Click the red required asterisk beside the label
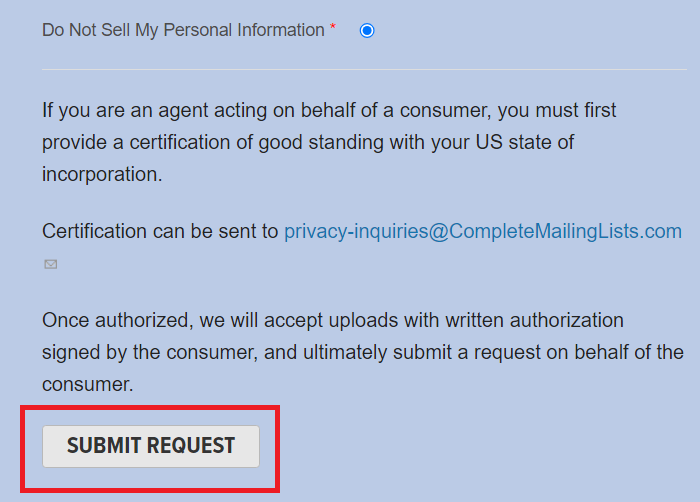This screenshot has height=502, width=700. (x=333, y=27)
